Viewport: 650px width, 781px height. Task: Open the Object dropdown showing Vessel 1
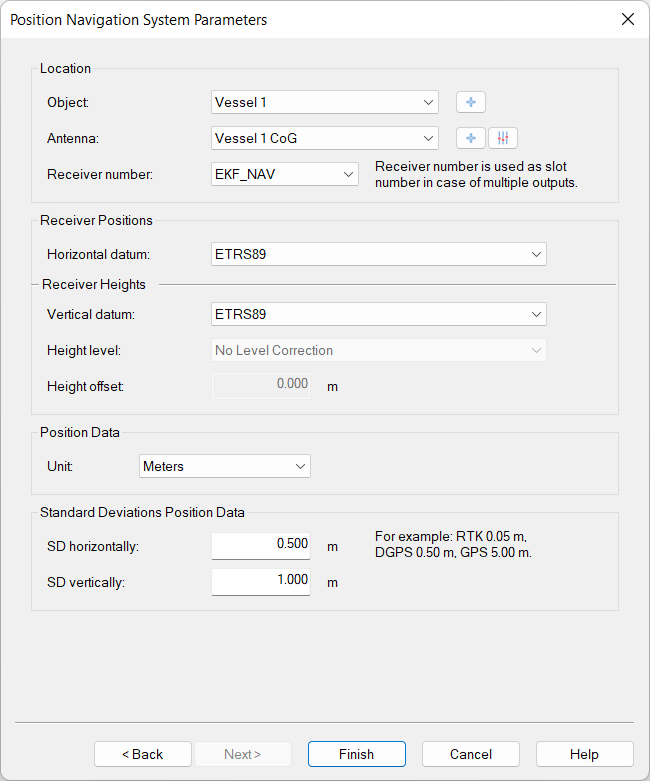325,102
